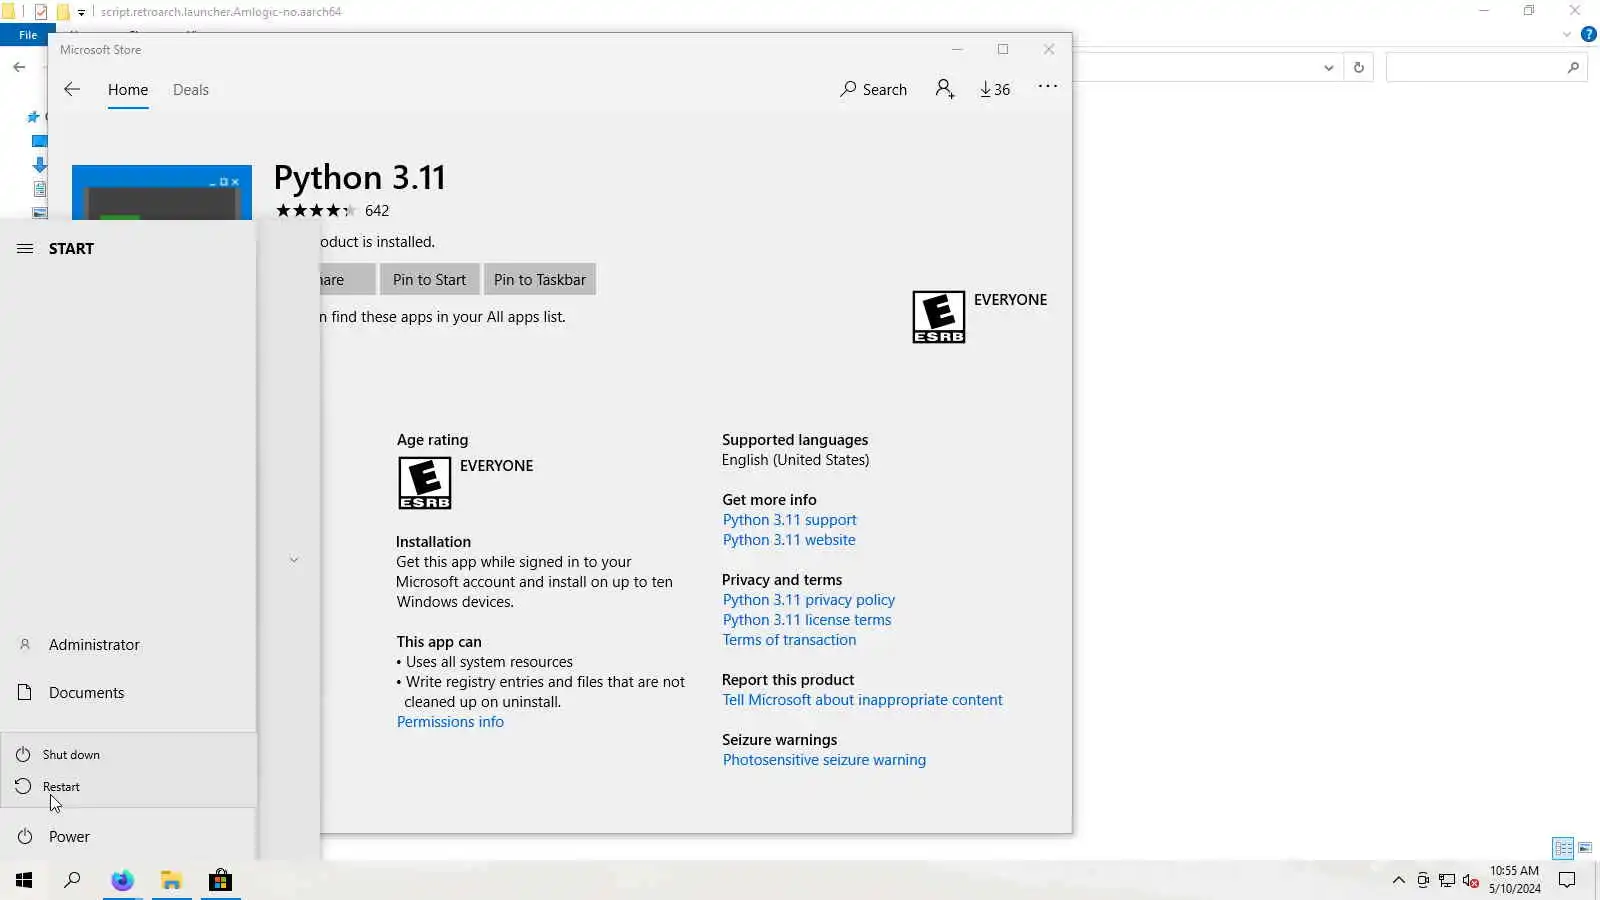This screenshot has width=1600, height=900.
Task: Go back in Microsoft Store
Action: click(x=72, y=89)
